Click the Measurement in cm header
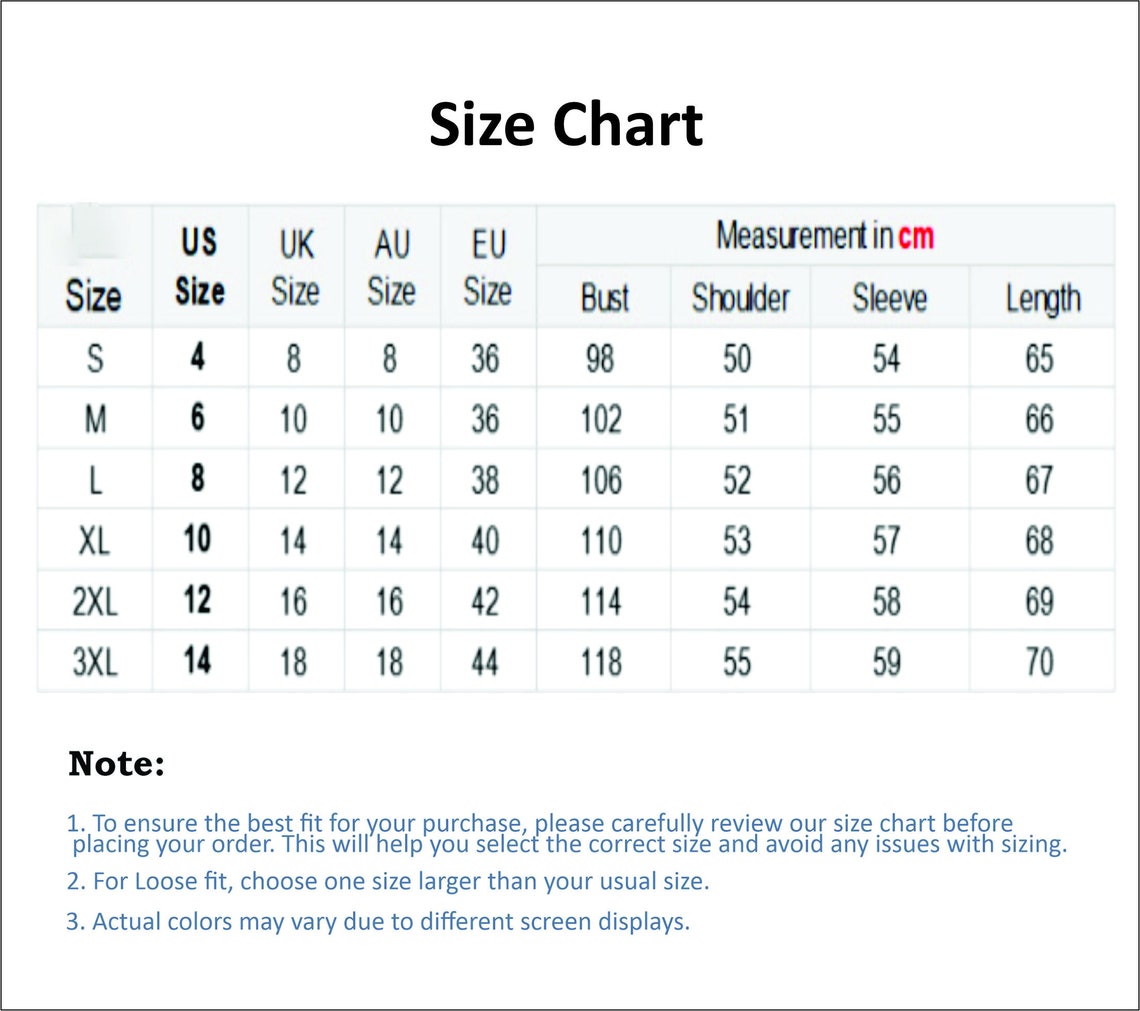Image resolution: width=1140 pixels, height=1011 pixels. [x=825, y=236]
